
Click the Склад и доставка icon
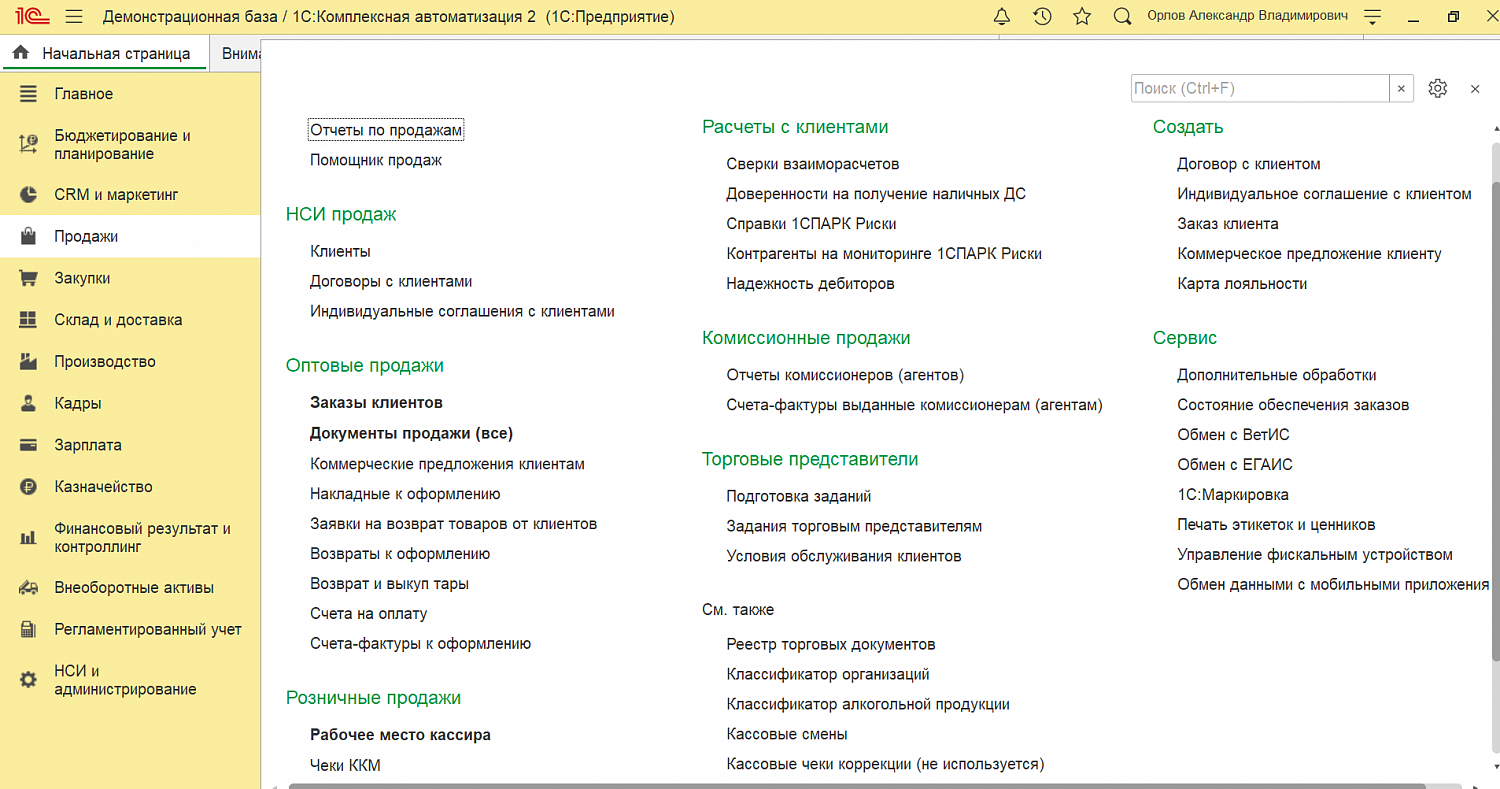point(29,320)
